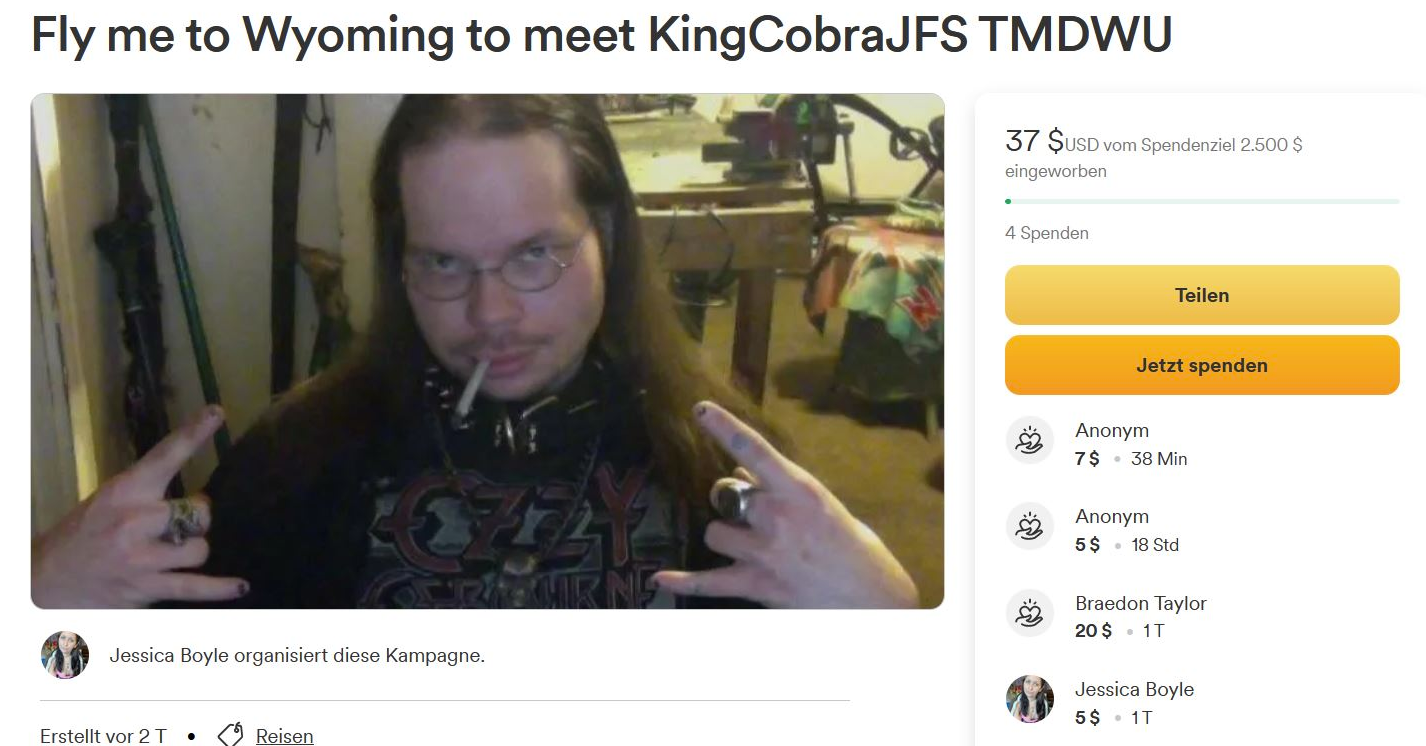
Task: Open the Reisen category link
Action: 285,736
